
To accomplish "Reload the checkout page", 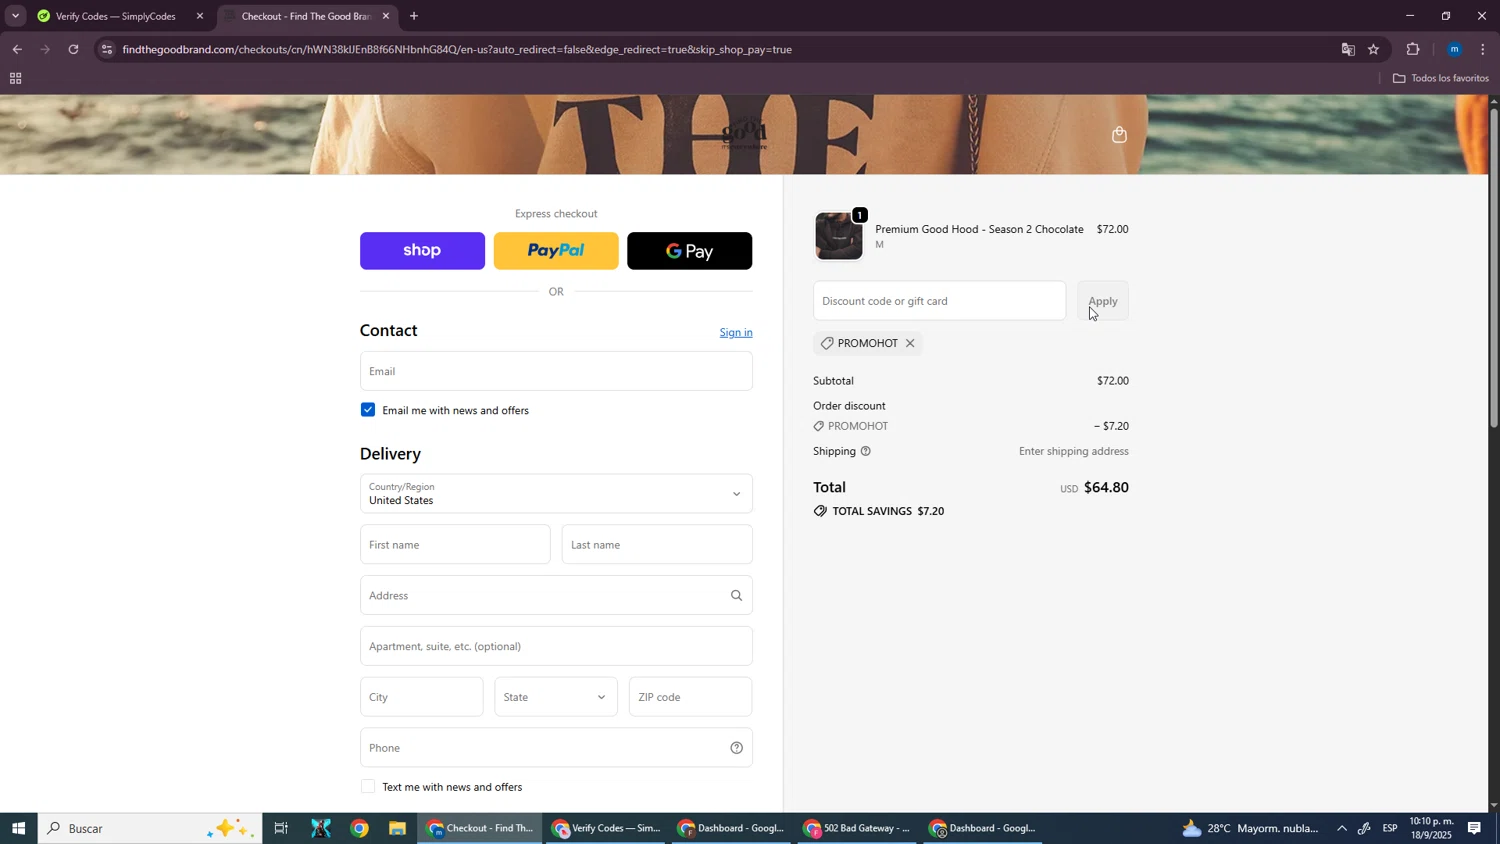I will [x=73, y=49].
